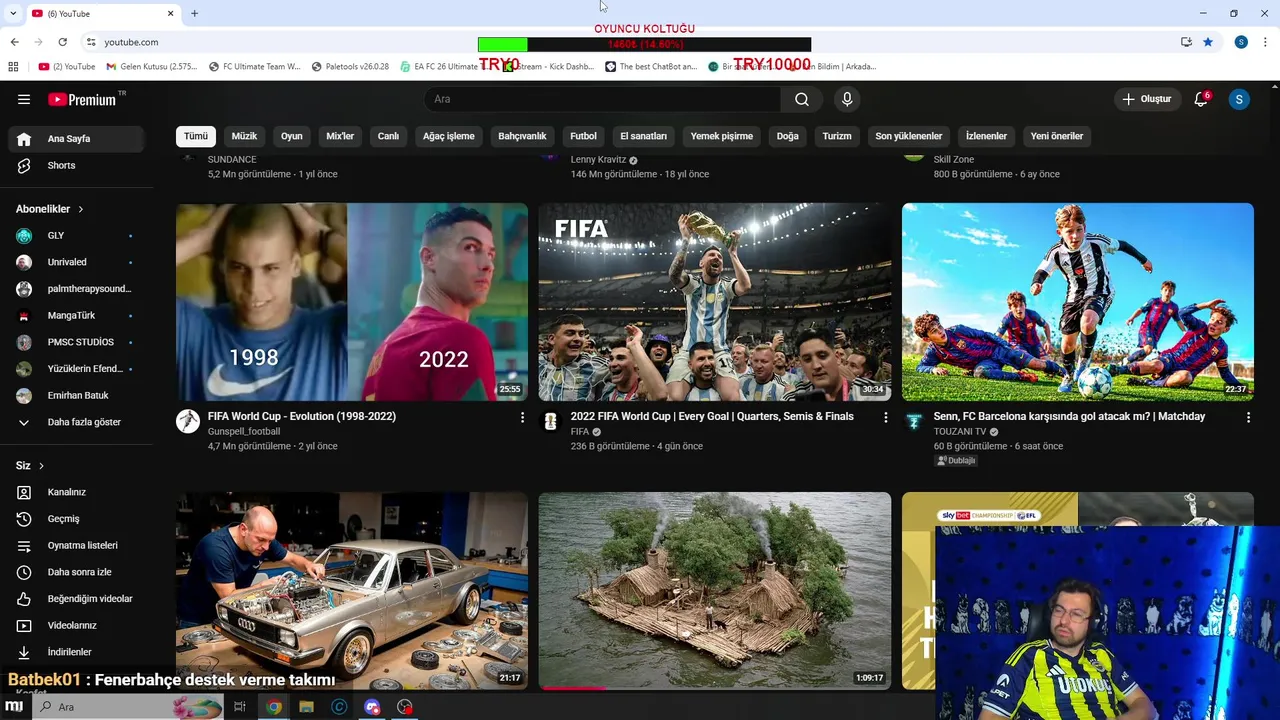Open Videolarınız in sidebar
The image size is (1280, 720).
[x=76, y=626]
